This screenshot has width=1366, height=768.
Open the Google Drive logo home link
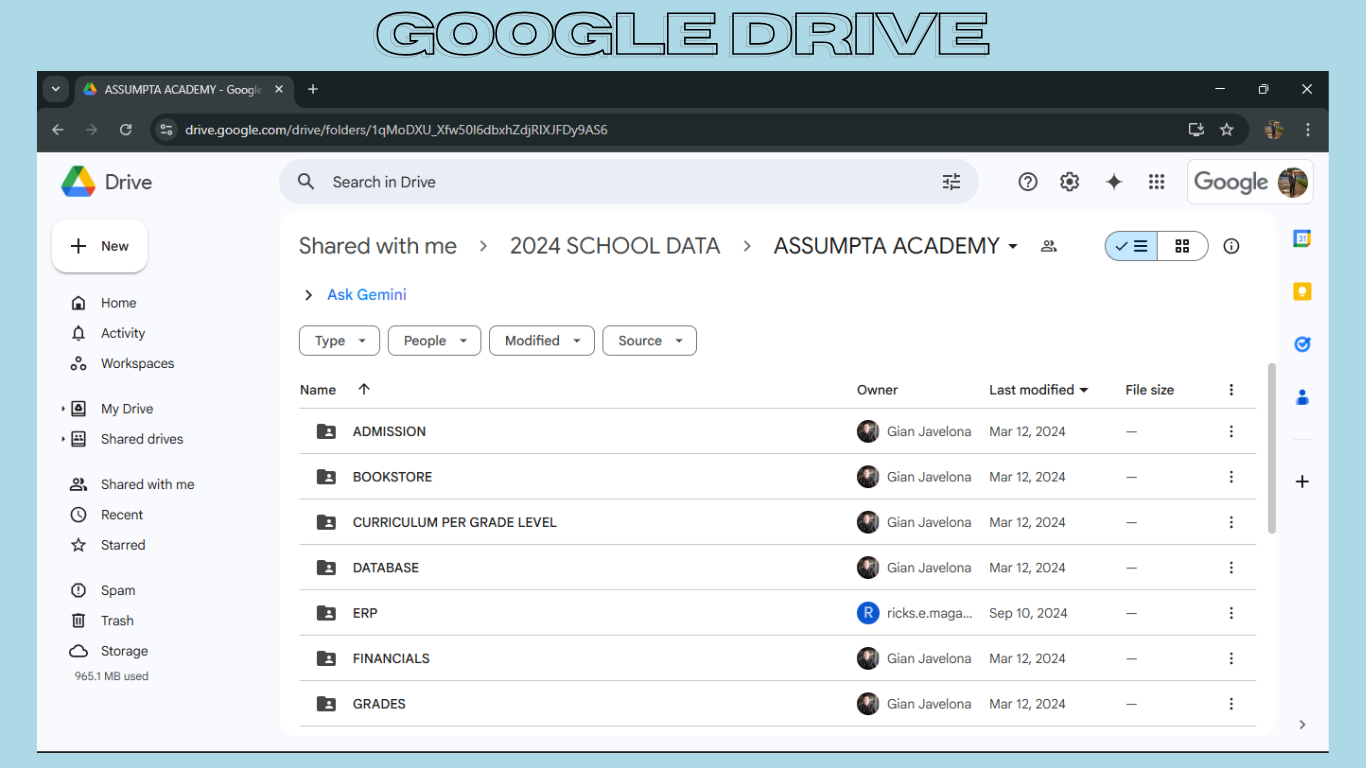tap(107, 182)
